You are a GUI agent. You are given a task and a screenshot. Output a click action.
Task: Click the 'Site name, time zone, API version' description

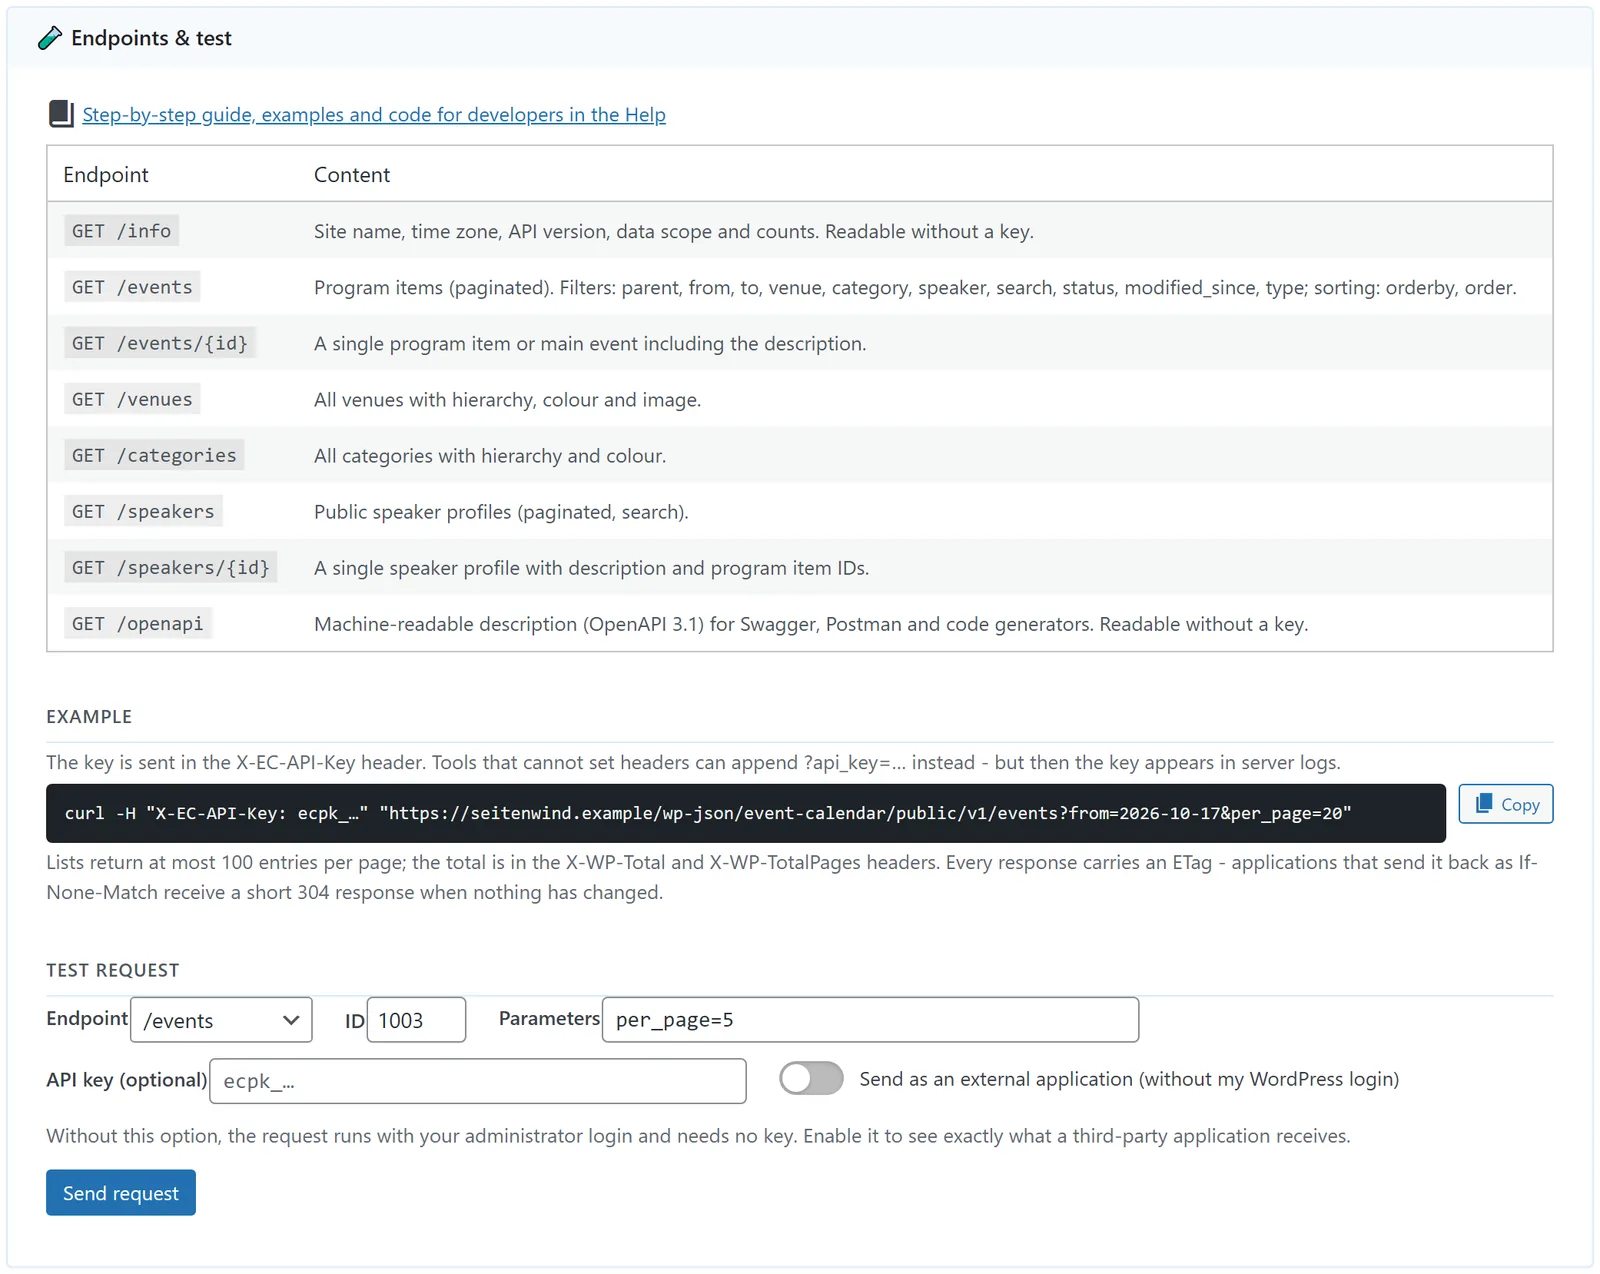[674, 232]
